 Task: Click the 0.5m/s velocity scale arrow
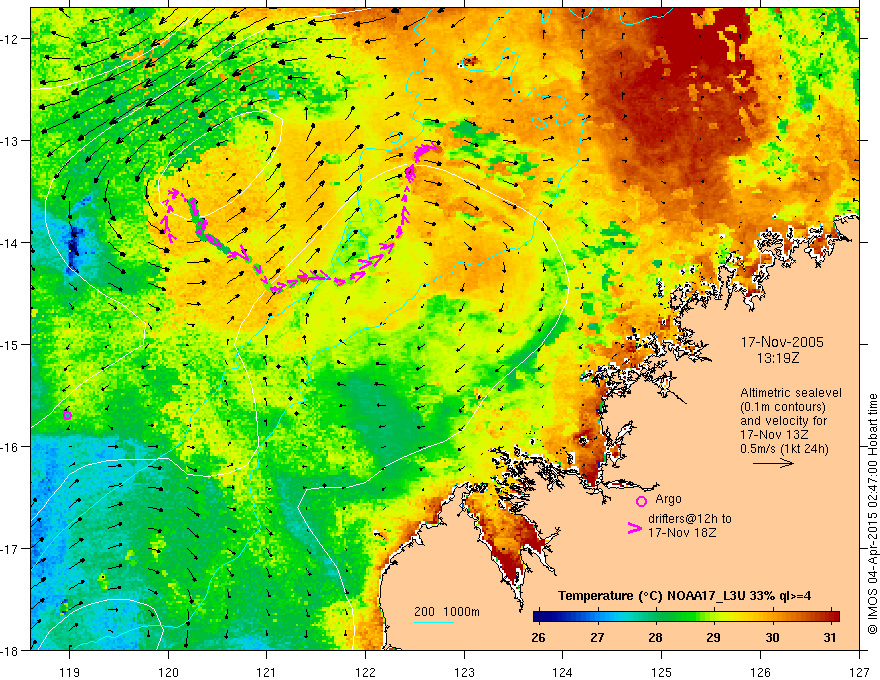coord(773,463)
